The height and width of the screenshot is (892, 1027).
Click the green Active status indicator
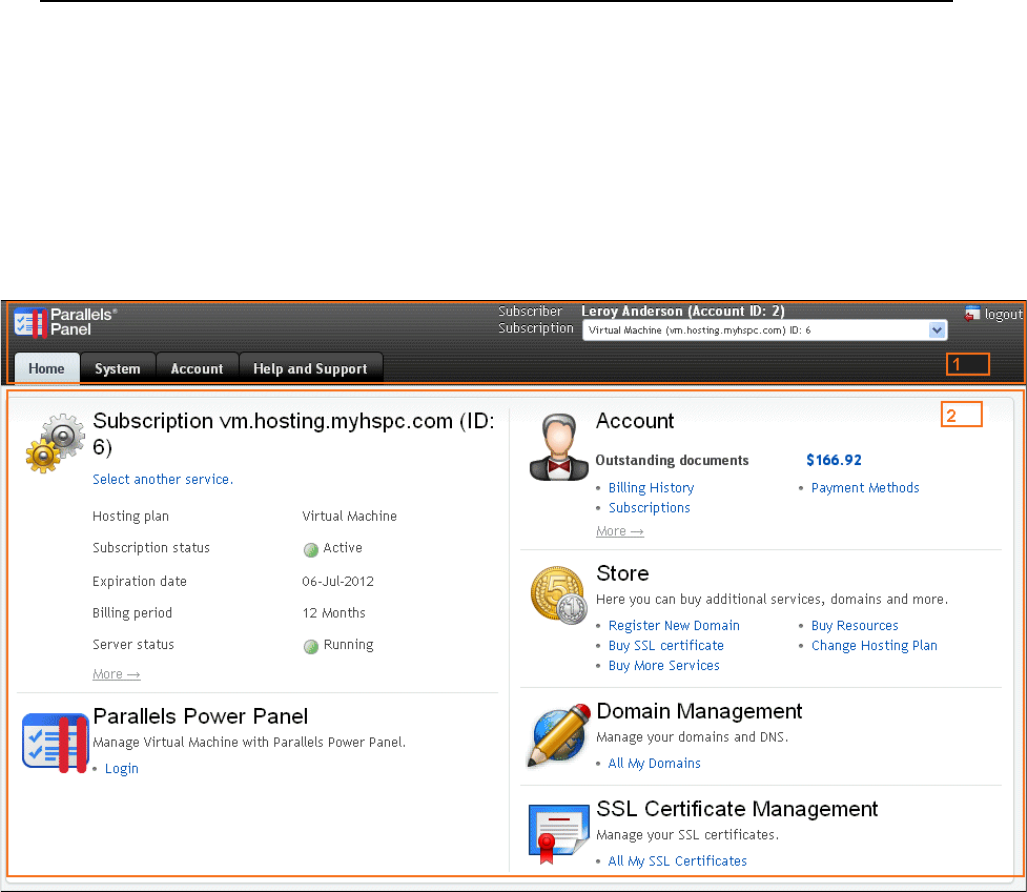click(x=311, y=549)
